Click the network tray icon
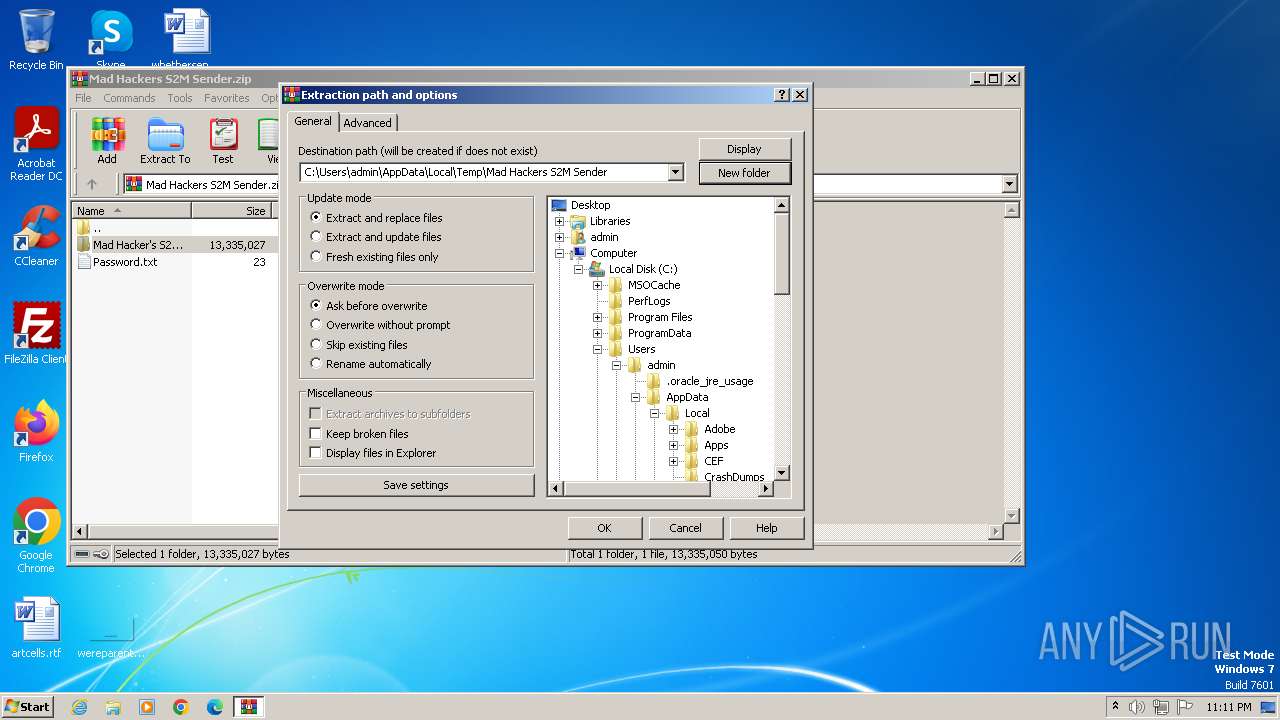 click(1160, 707)
